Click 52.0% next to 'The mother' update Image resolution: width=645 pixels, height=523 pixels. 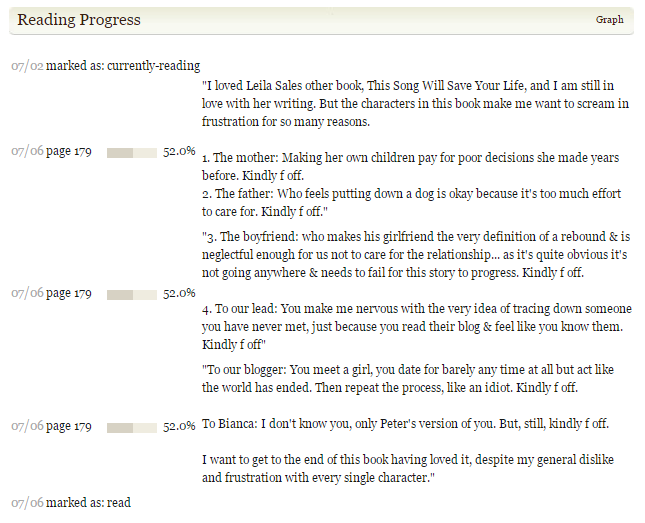click(179, 151)
